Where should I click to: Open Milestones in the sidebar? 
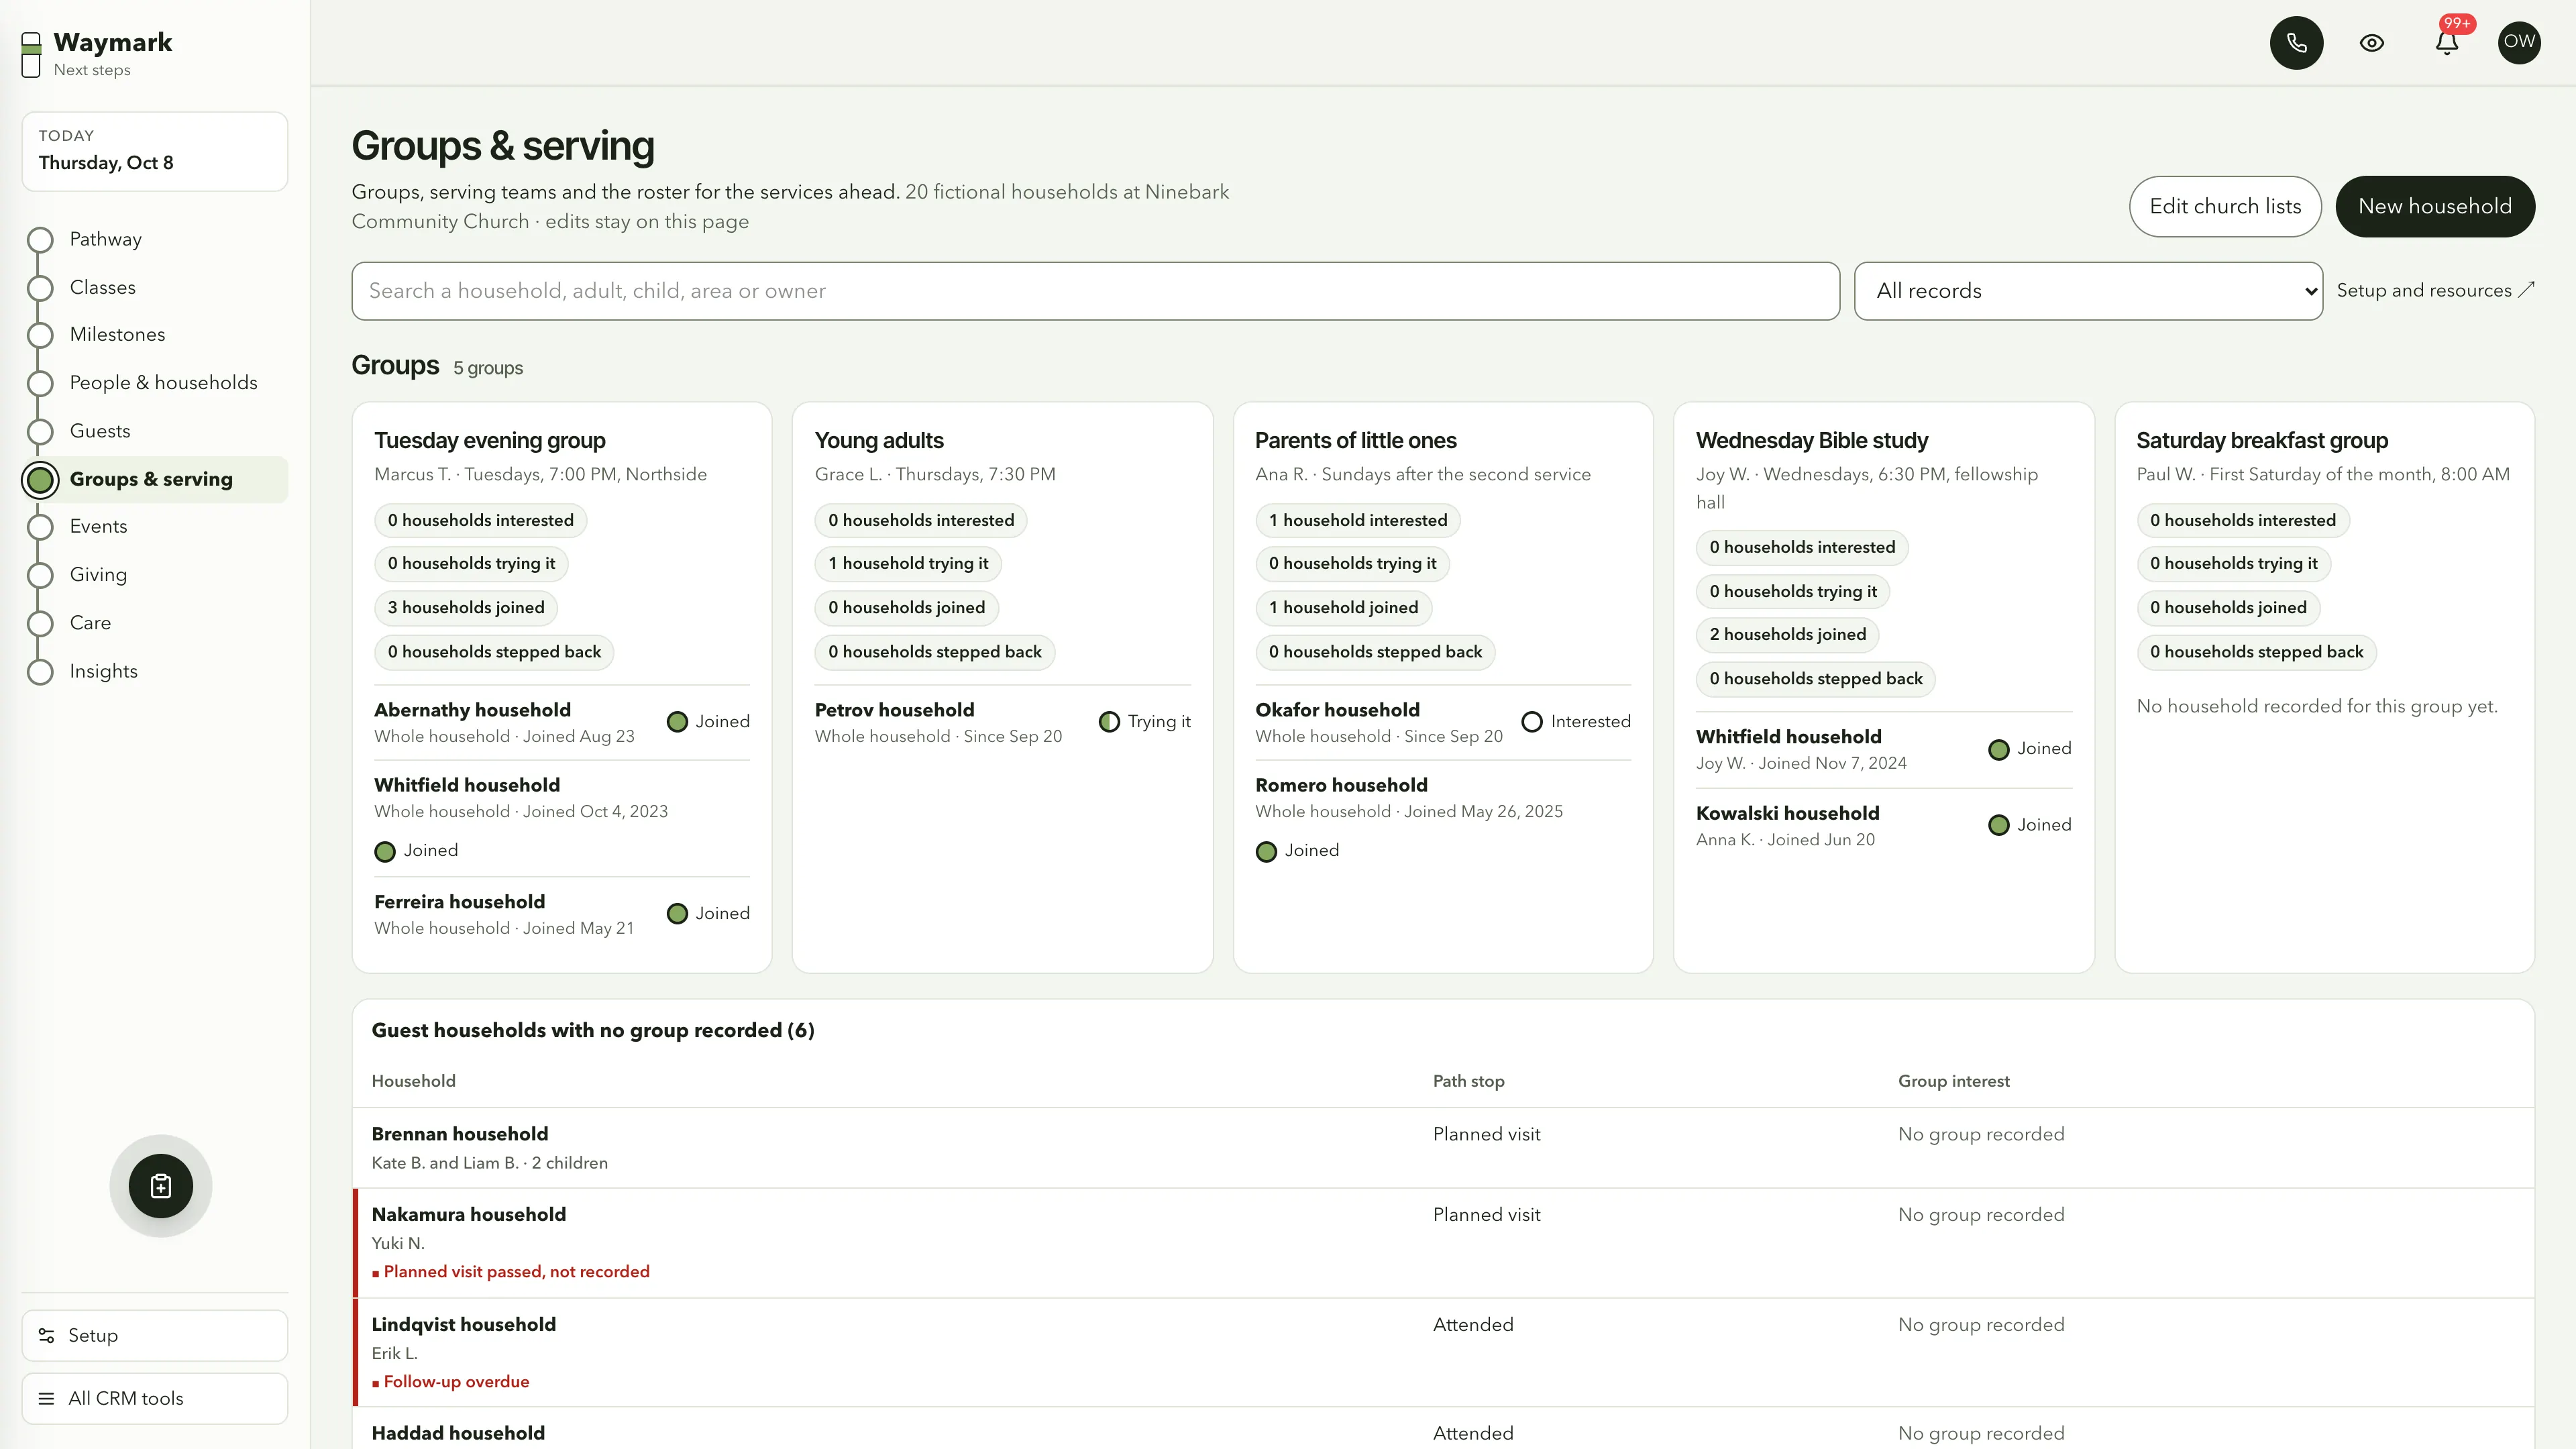[118, 334]
